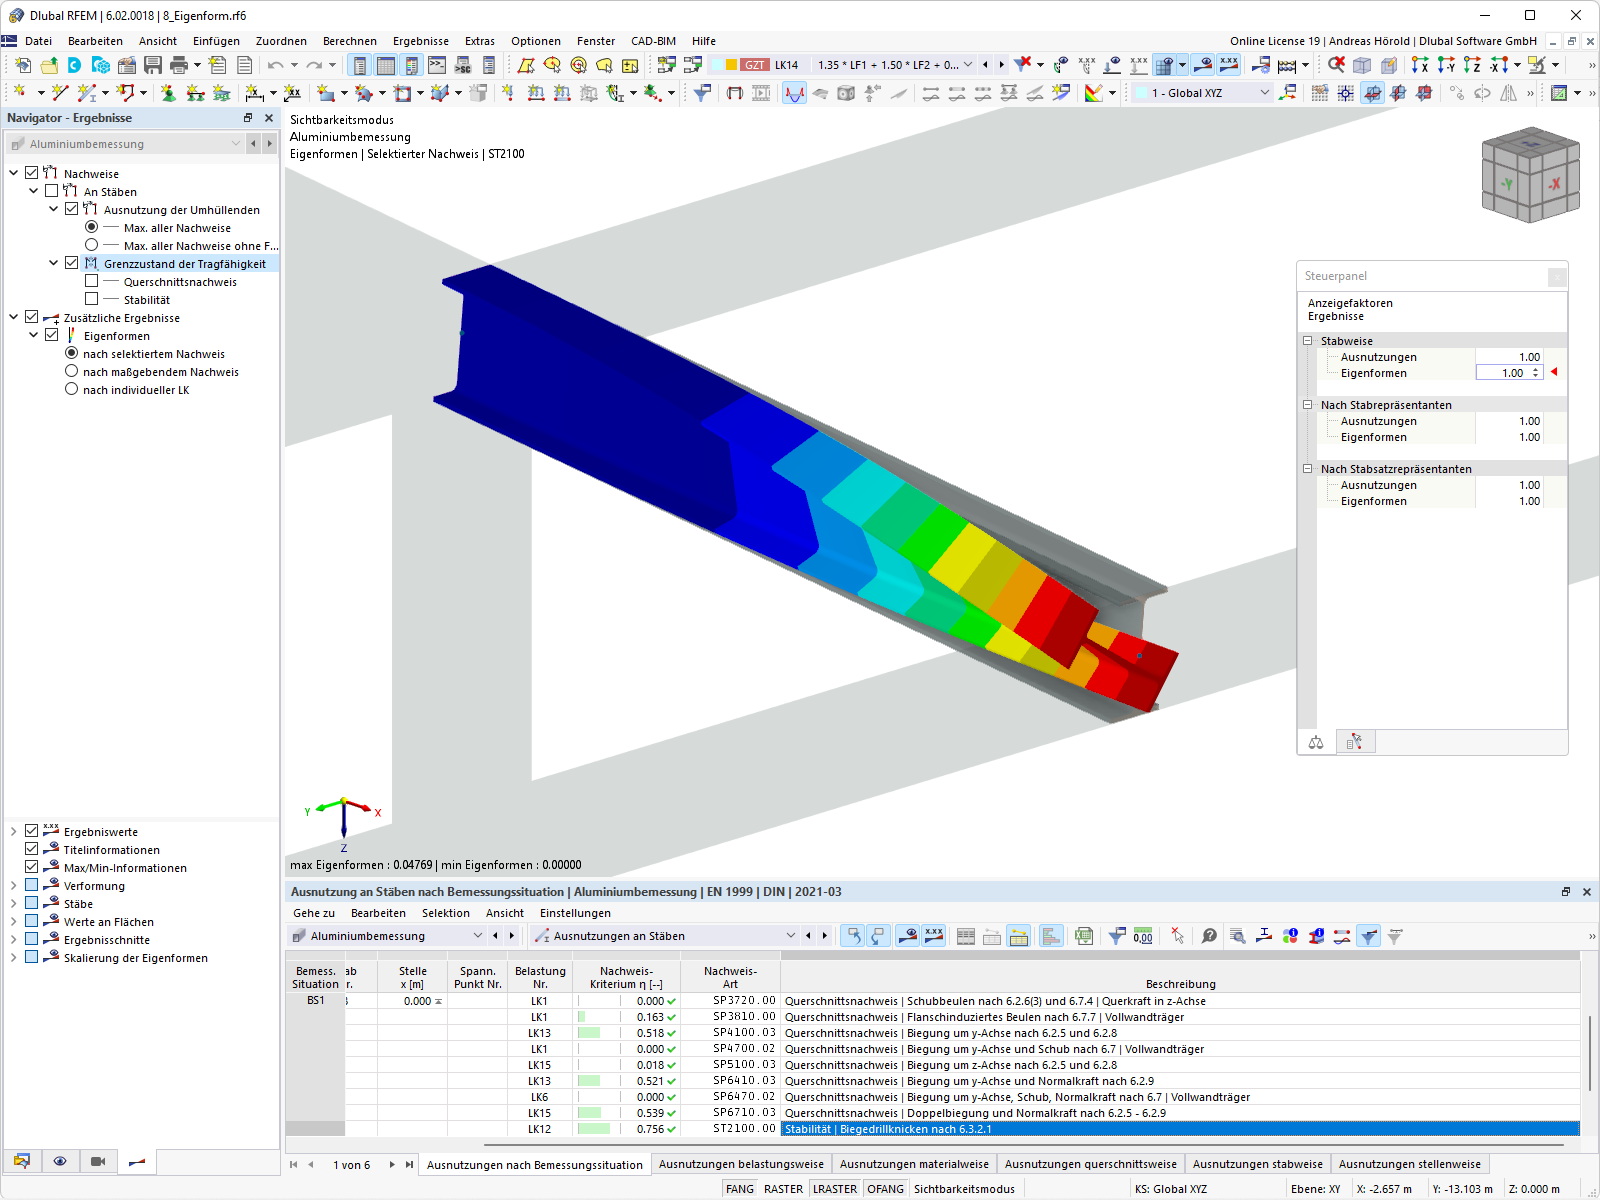
Task: Click the LRASTER status bar button
Action: point(835,1189)
